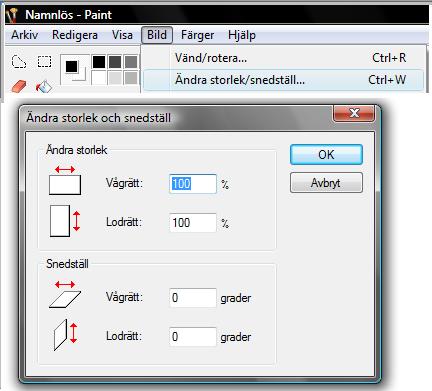Pick the Eraser tool

coord(19,86)
